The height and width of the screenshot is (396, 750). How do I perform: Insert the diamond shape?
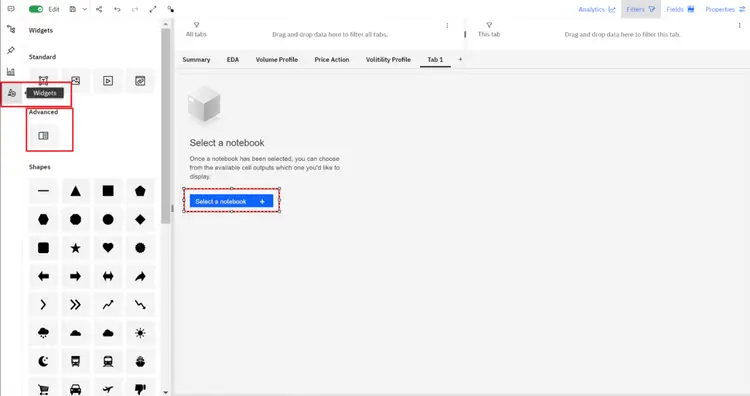coord(140,220)
